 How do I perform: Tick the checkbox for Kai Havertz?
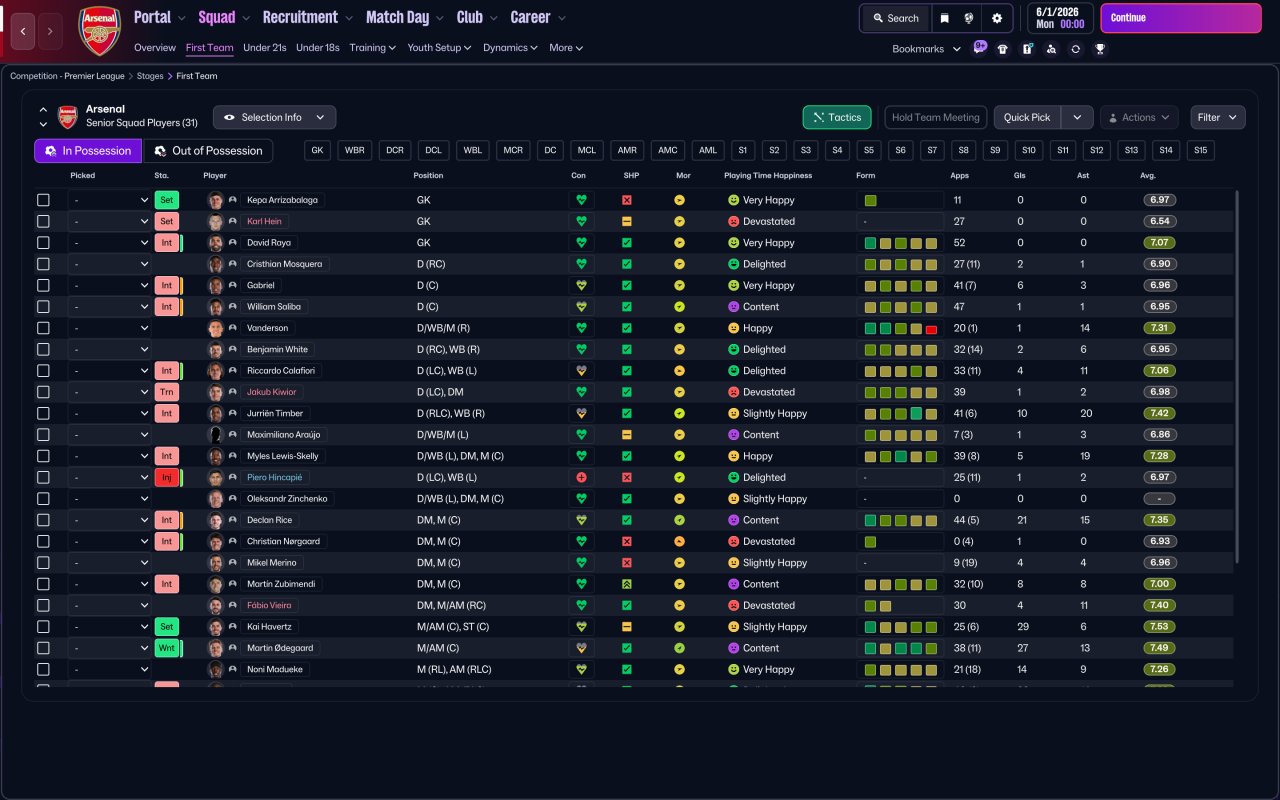click(x=43, y=627)
